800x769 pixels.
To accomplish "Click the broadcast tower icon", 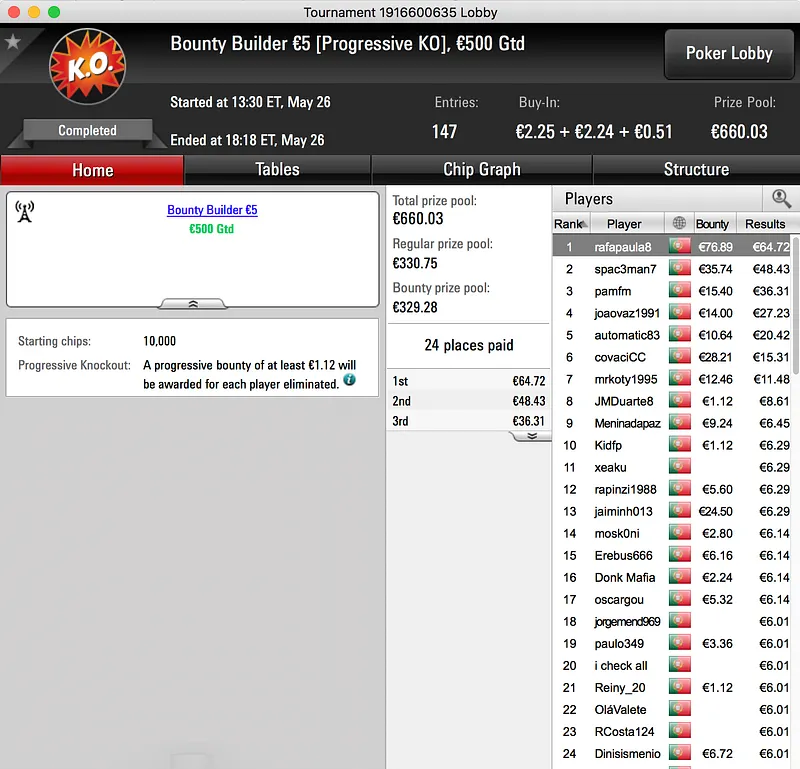I will point(24,211).
